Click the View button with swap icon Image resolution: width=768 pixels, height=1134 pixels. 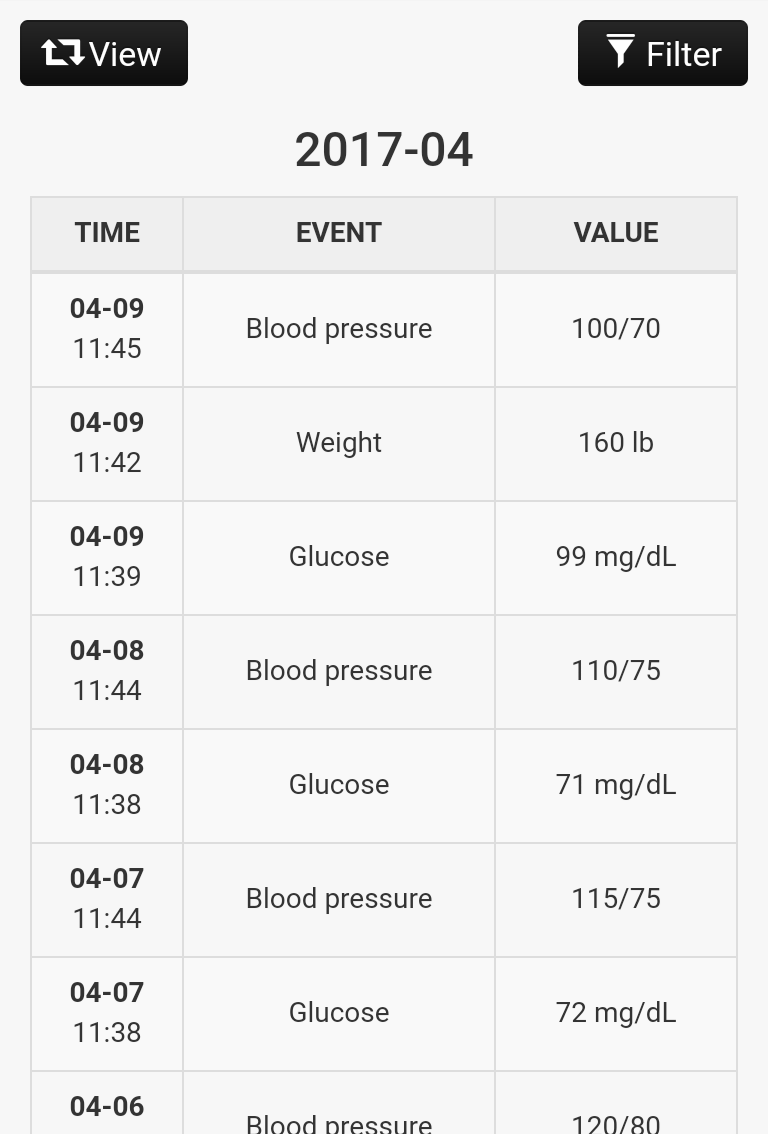coord(104,53)
